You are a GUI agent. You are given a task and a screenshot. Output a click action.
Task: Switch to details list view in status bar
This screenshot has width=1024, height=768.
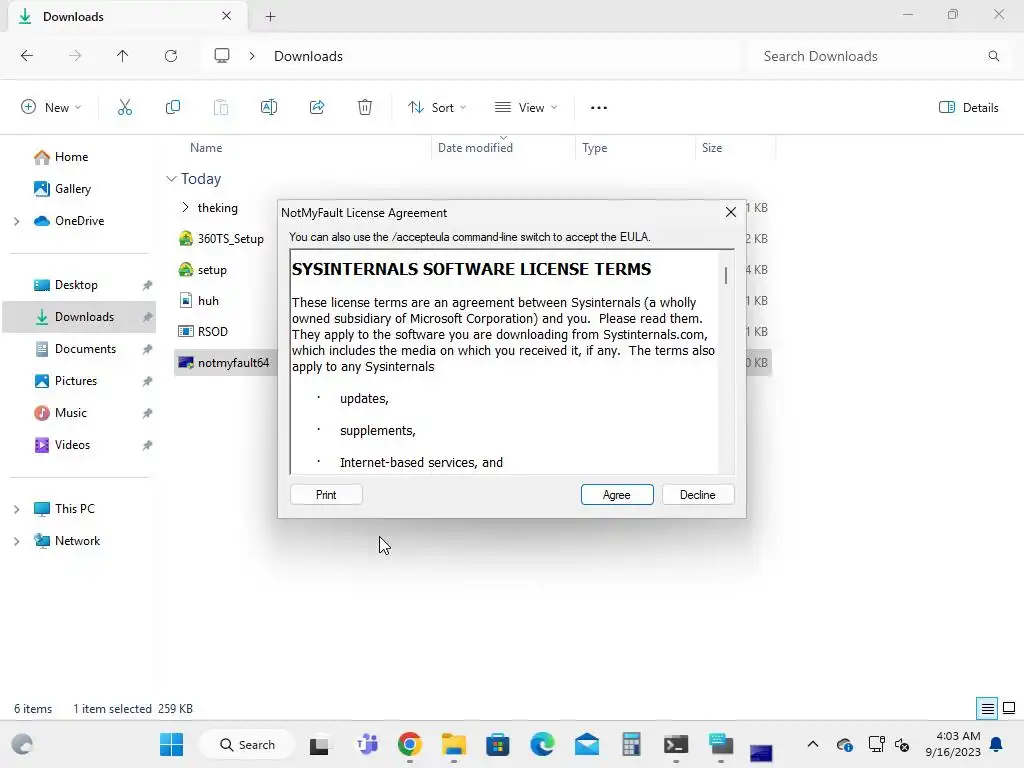coord(987,708)
